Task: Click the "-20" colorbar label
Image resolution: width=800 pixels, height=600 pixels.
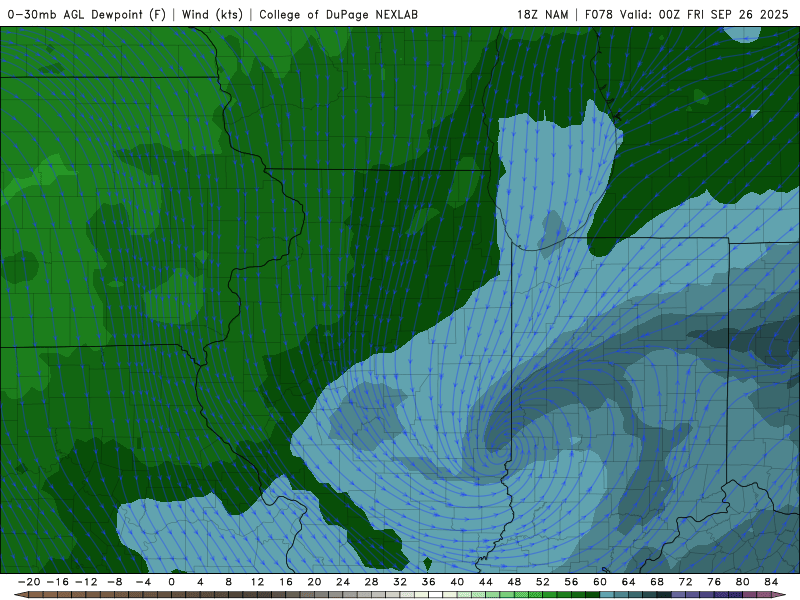Action: coord(29,582)
